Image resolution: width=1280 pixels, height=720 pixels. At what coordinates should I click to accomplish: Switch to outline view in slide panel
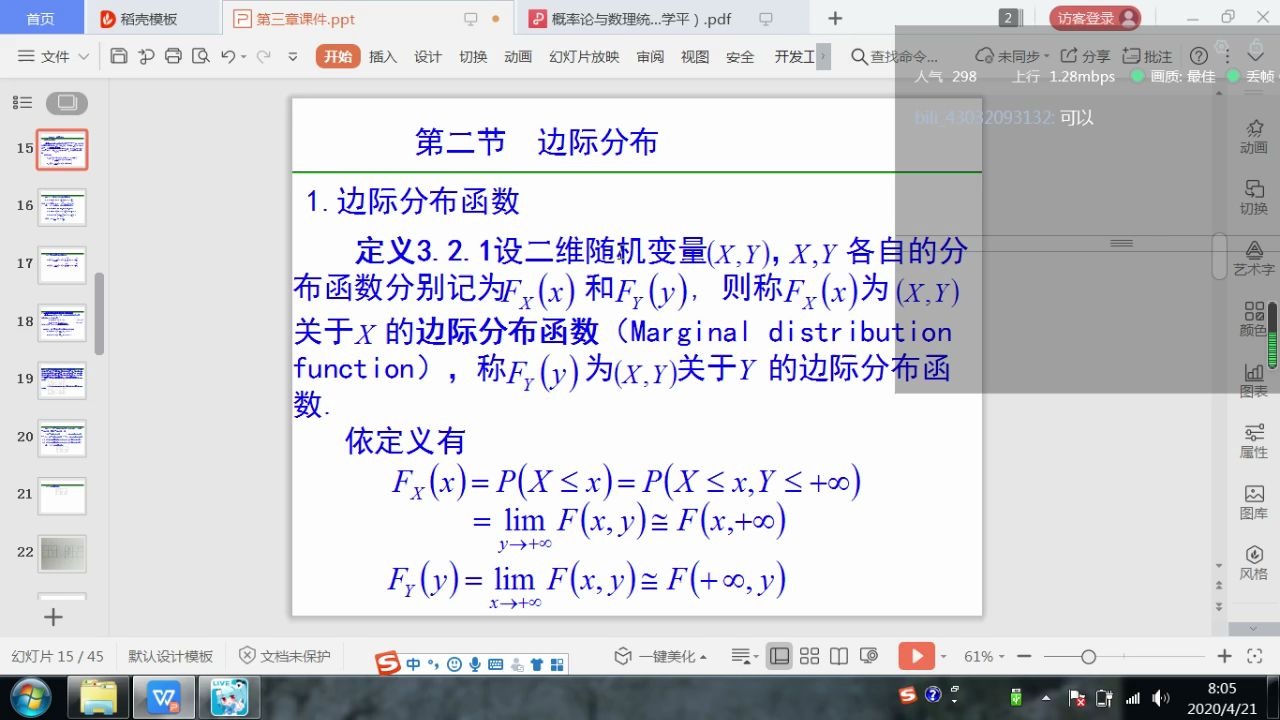[22, 102]
